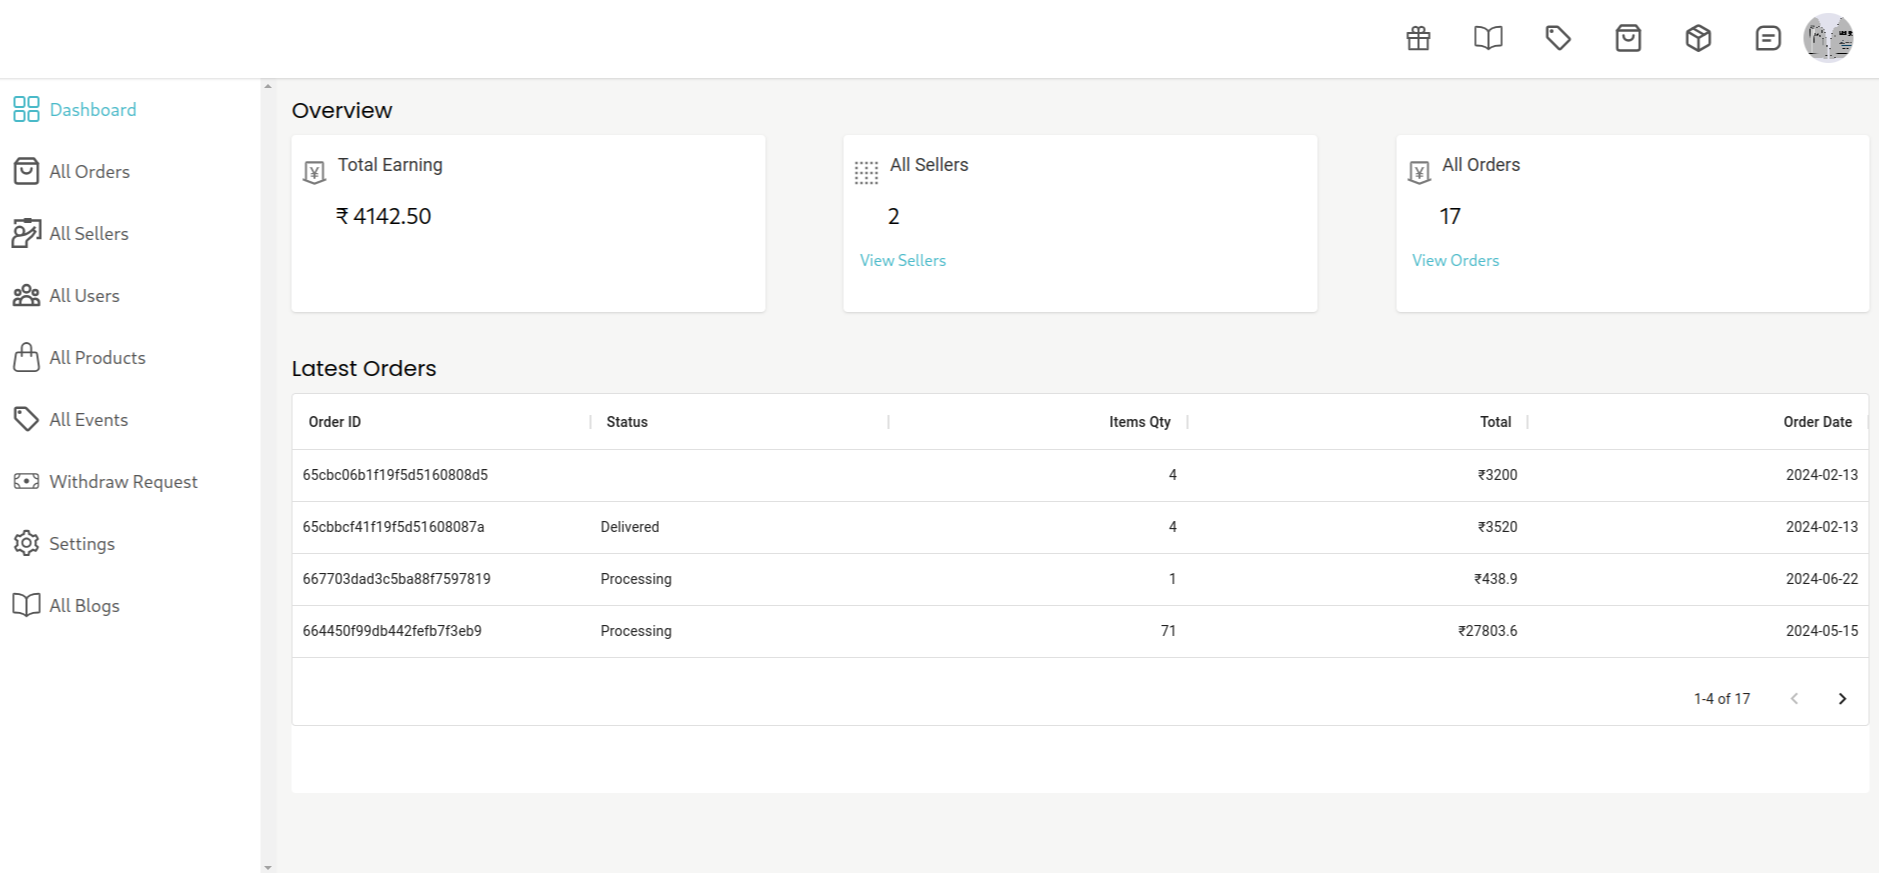Open the View Sellers link

pos(902,260)
